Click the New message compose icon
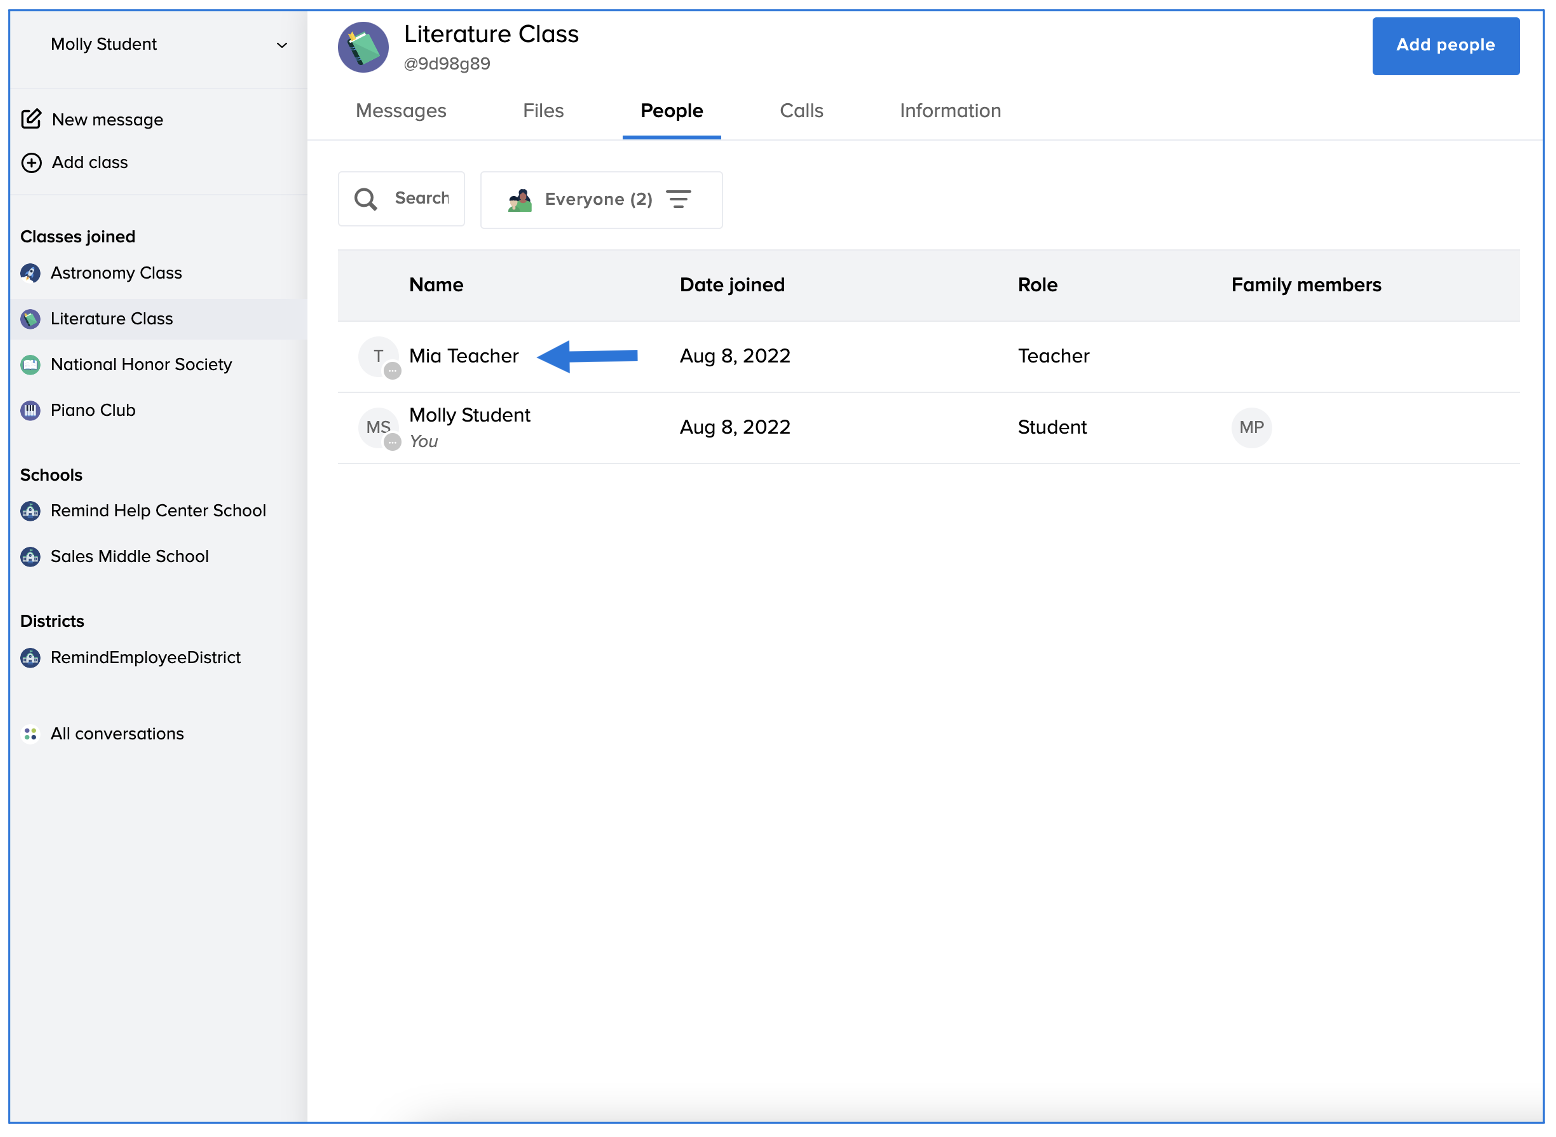 32,120
